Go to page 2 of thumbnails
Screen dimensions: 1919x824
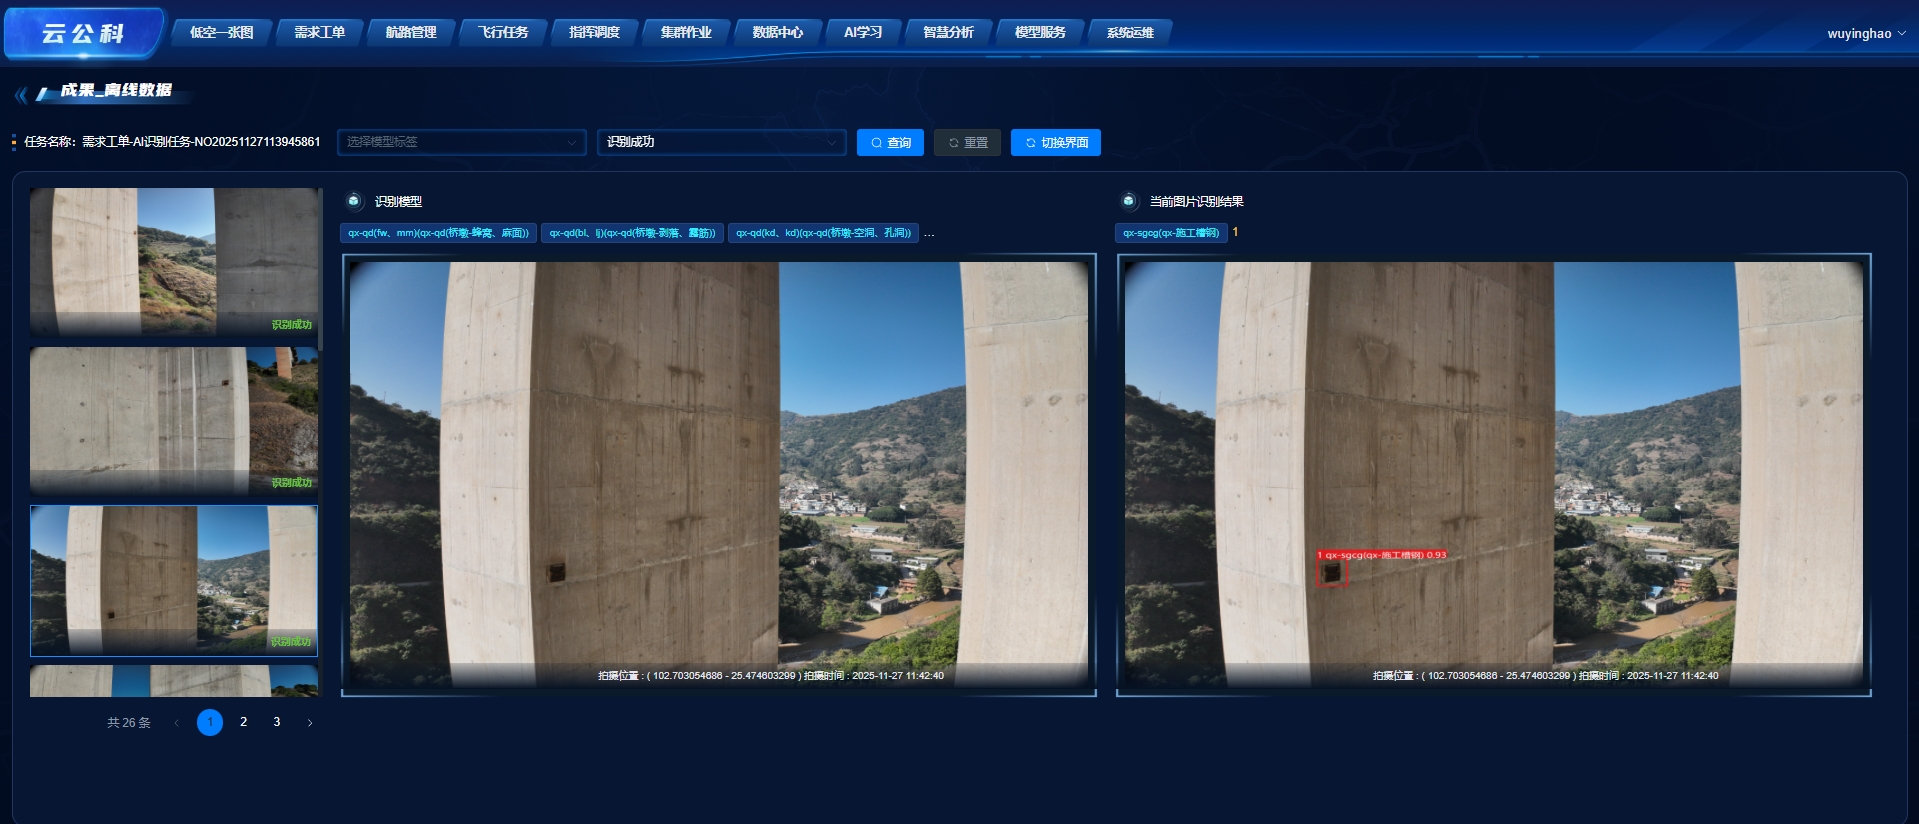click(x=243, y=722)
